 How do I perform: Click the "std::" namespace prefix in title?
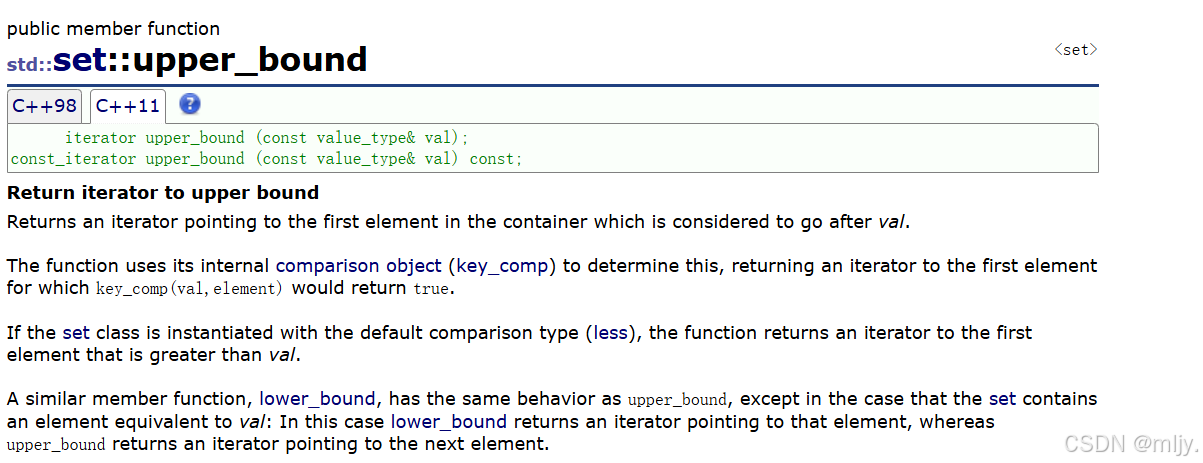[x=29, y=64]
